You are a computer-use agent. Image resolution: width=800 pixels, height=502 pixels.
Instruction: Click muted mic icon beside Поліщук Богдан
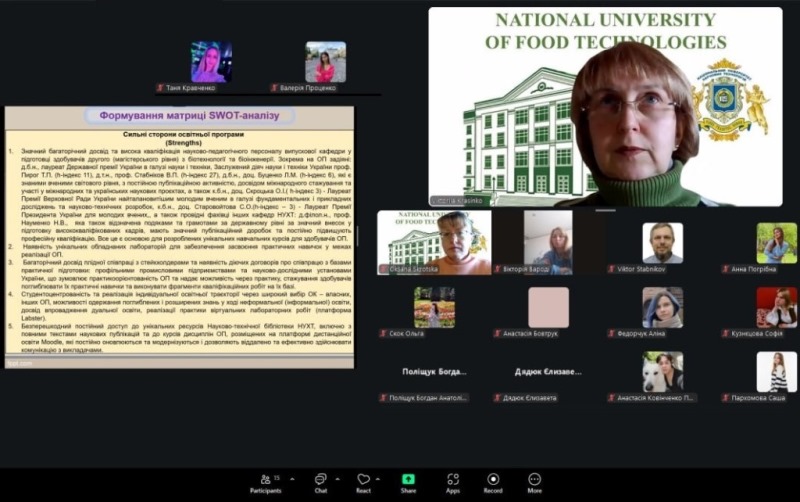point(383,397)
